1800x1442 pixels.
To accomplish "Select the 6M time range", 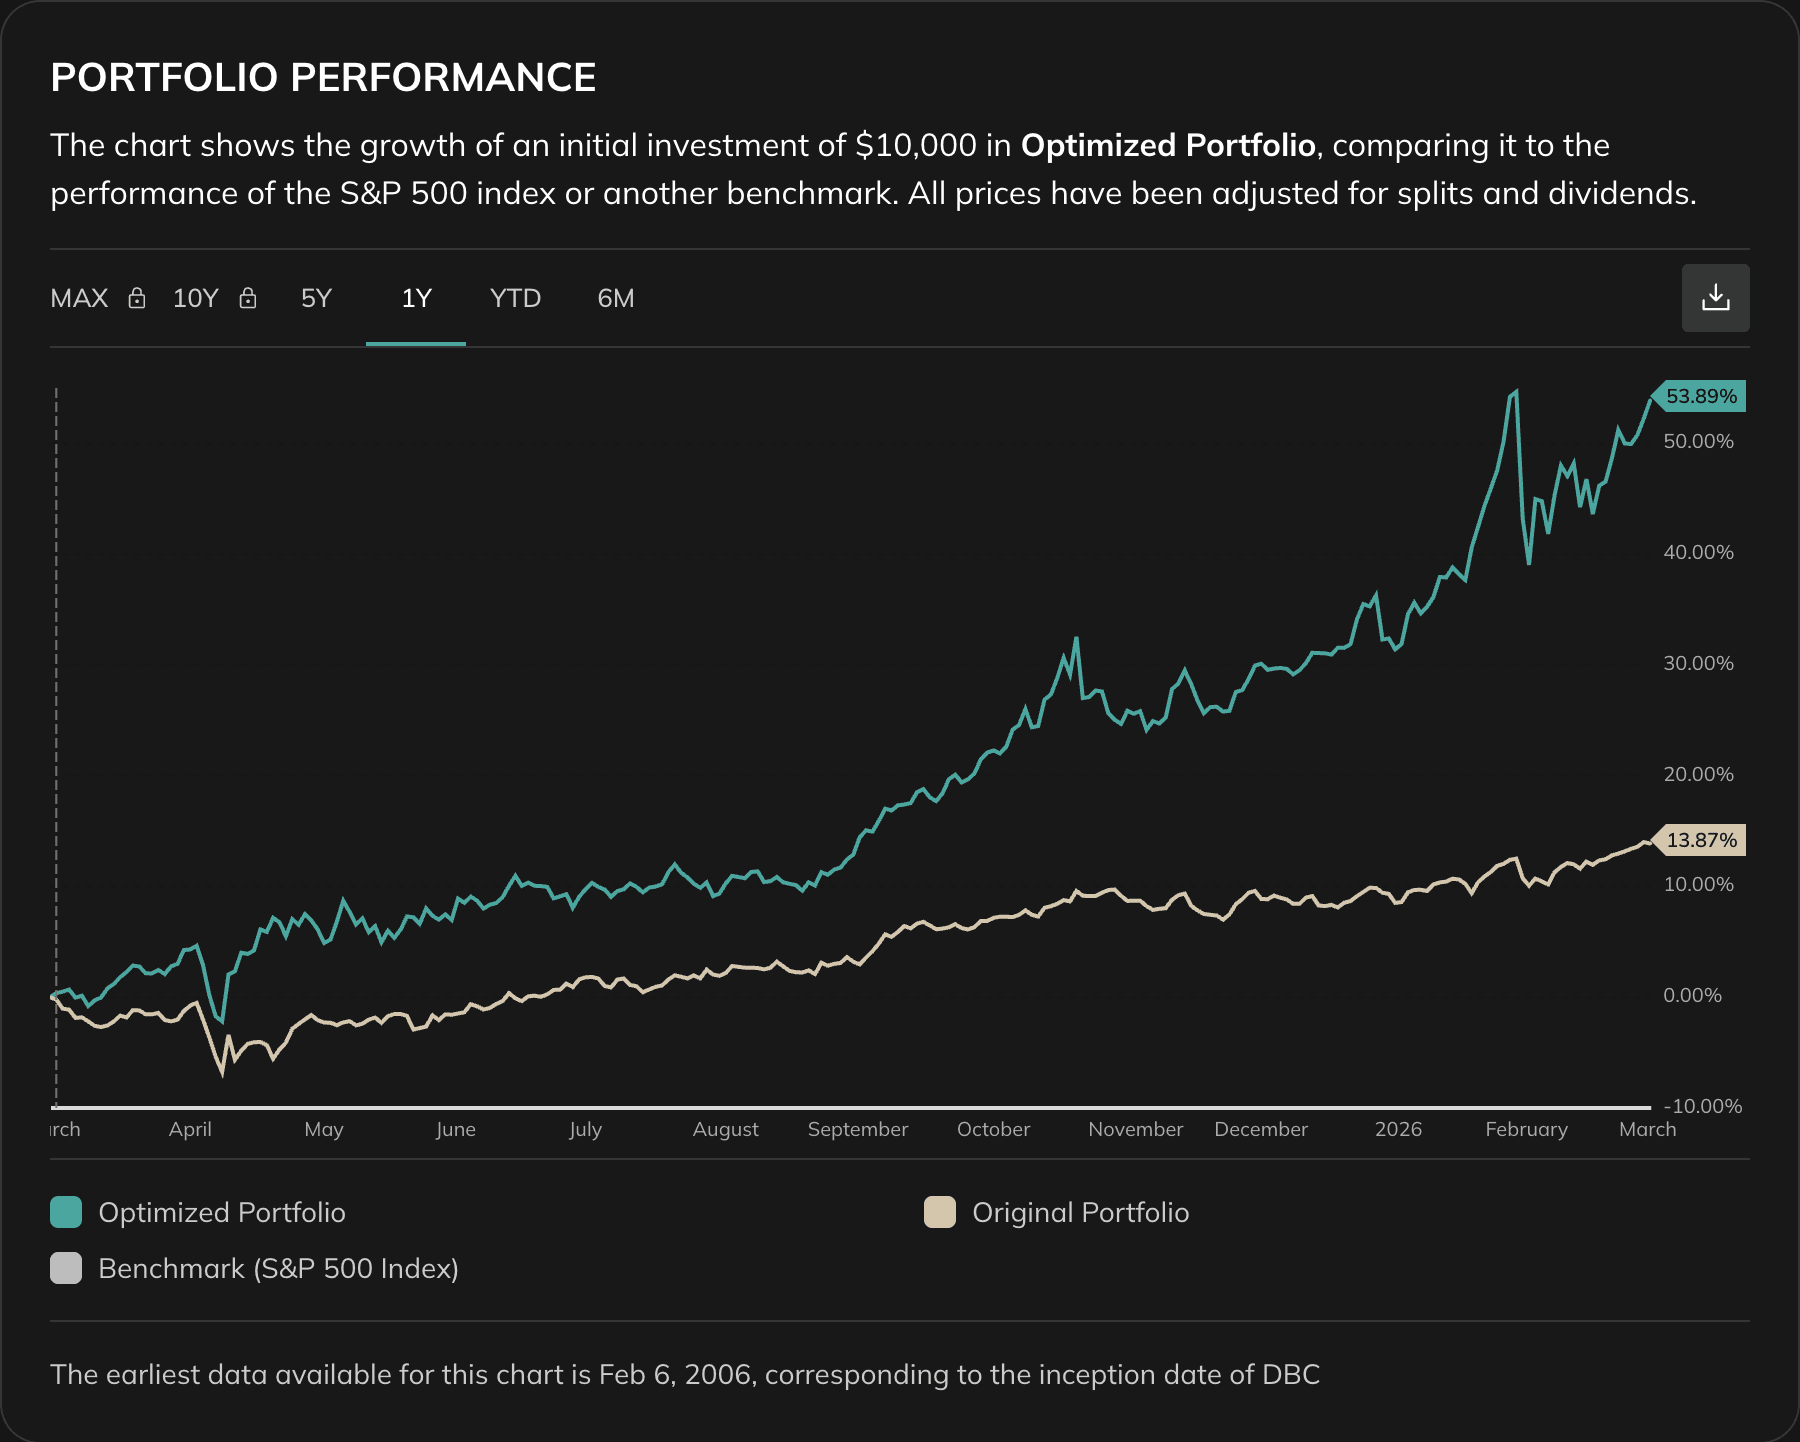I will [614, 297].
